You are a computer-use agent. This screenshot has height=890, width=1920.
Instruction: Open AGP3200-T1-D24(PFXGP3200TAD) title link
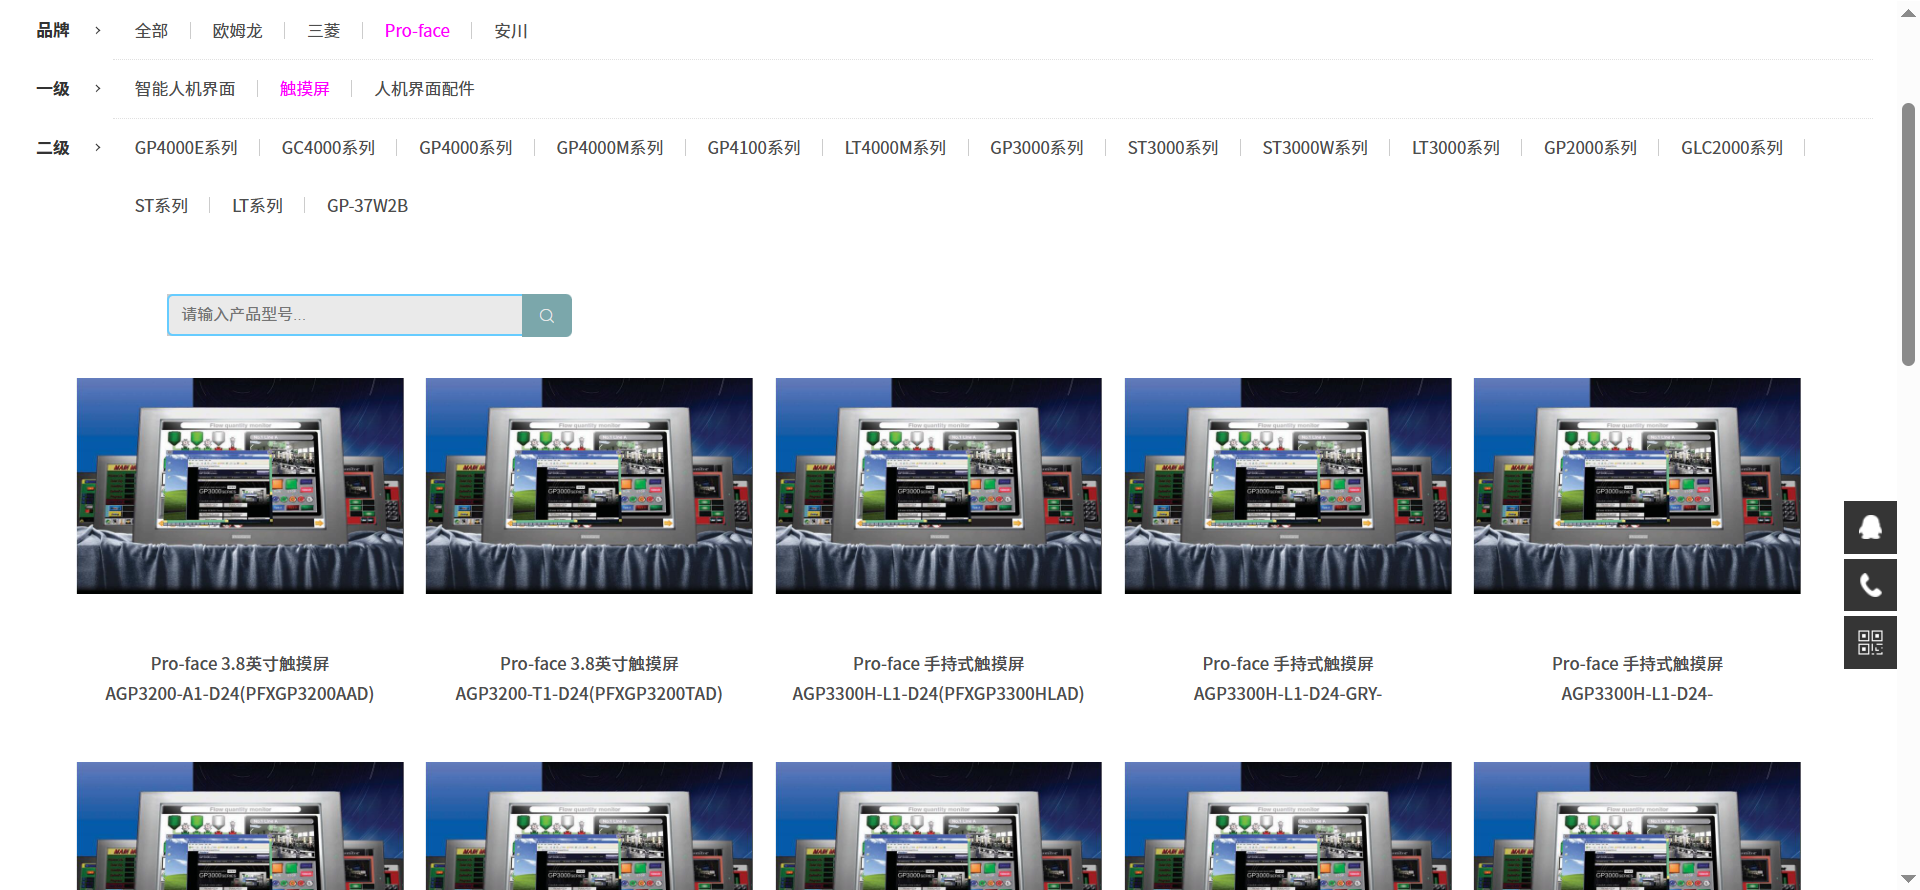tap(589, 679)
